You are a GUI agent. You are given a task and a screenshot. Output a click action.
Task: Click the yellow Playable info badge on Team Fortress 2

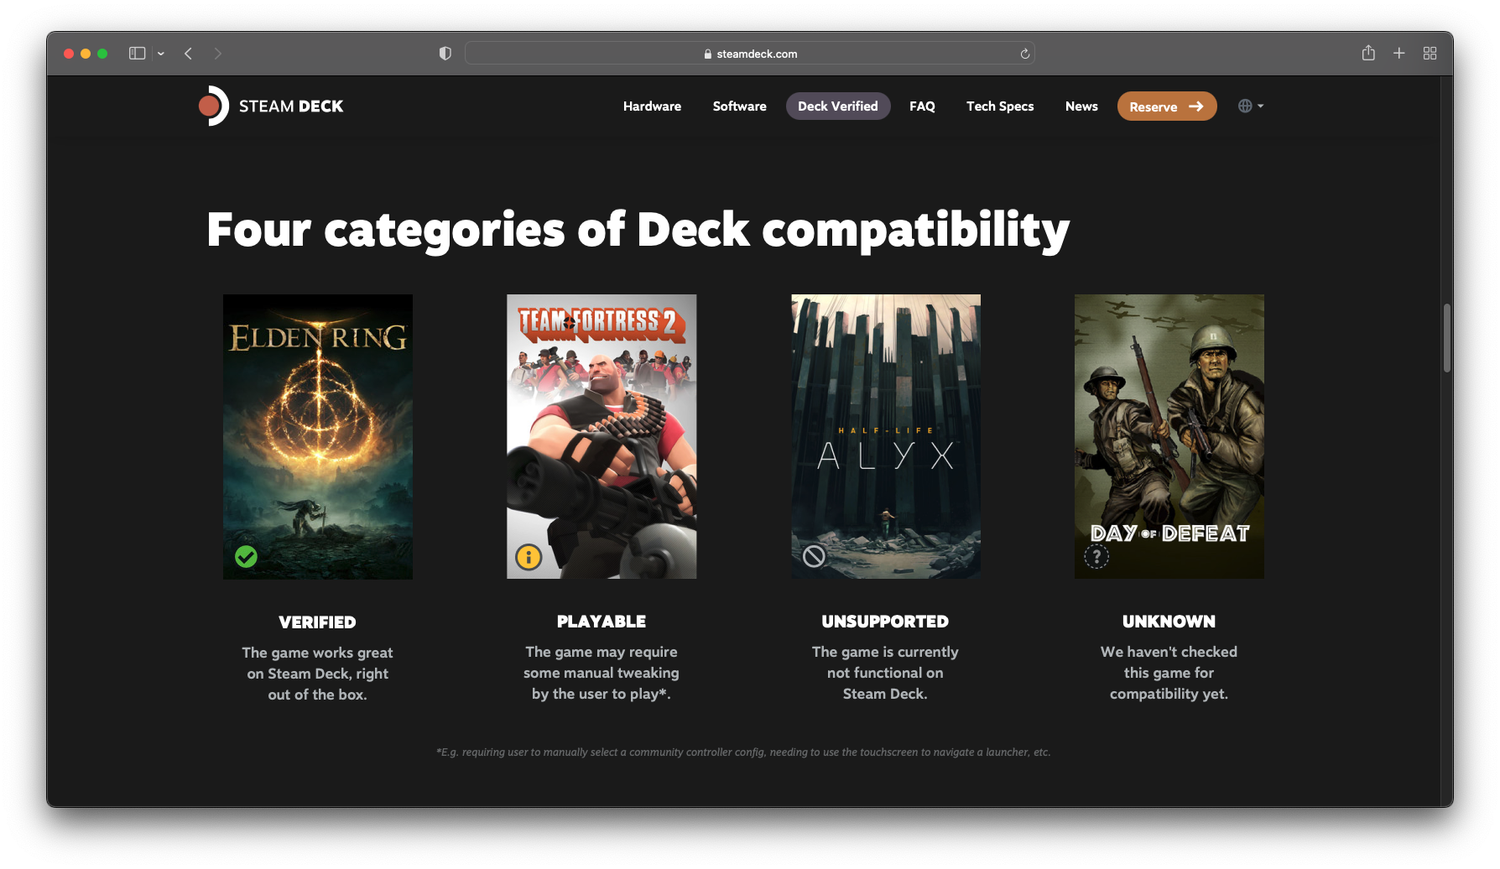click(x=529, y=556)
